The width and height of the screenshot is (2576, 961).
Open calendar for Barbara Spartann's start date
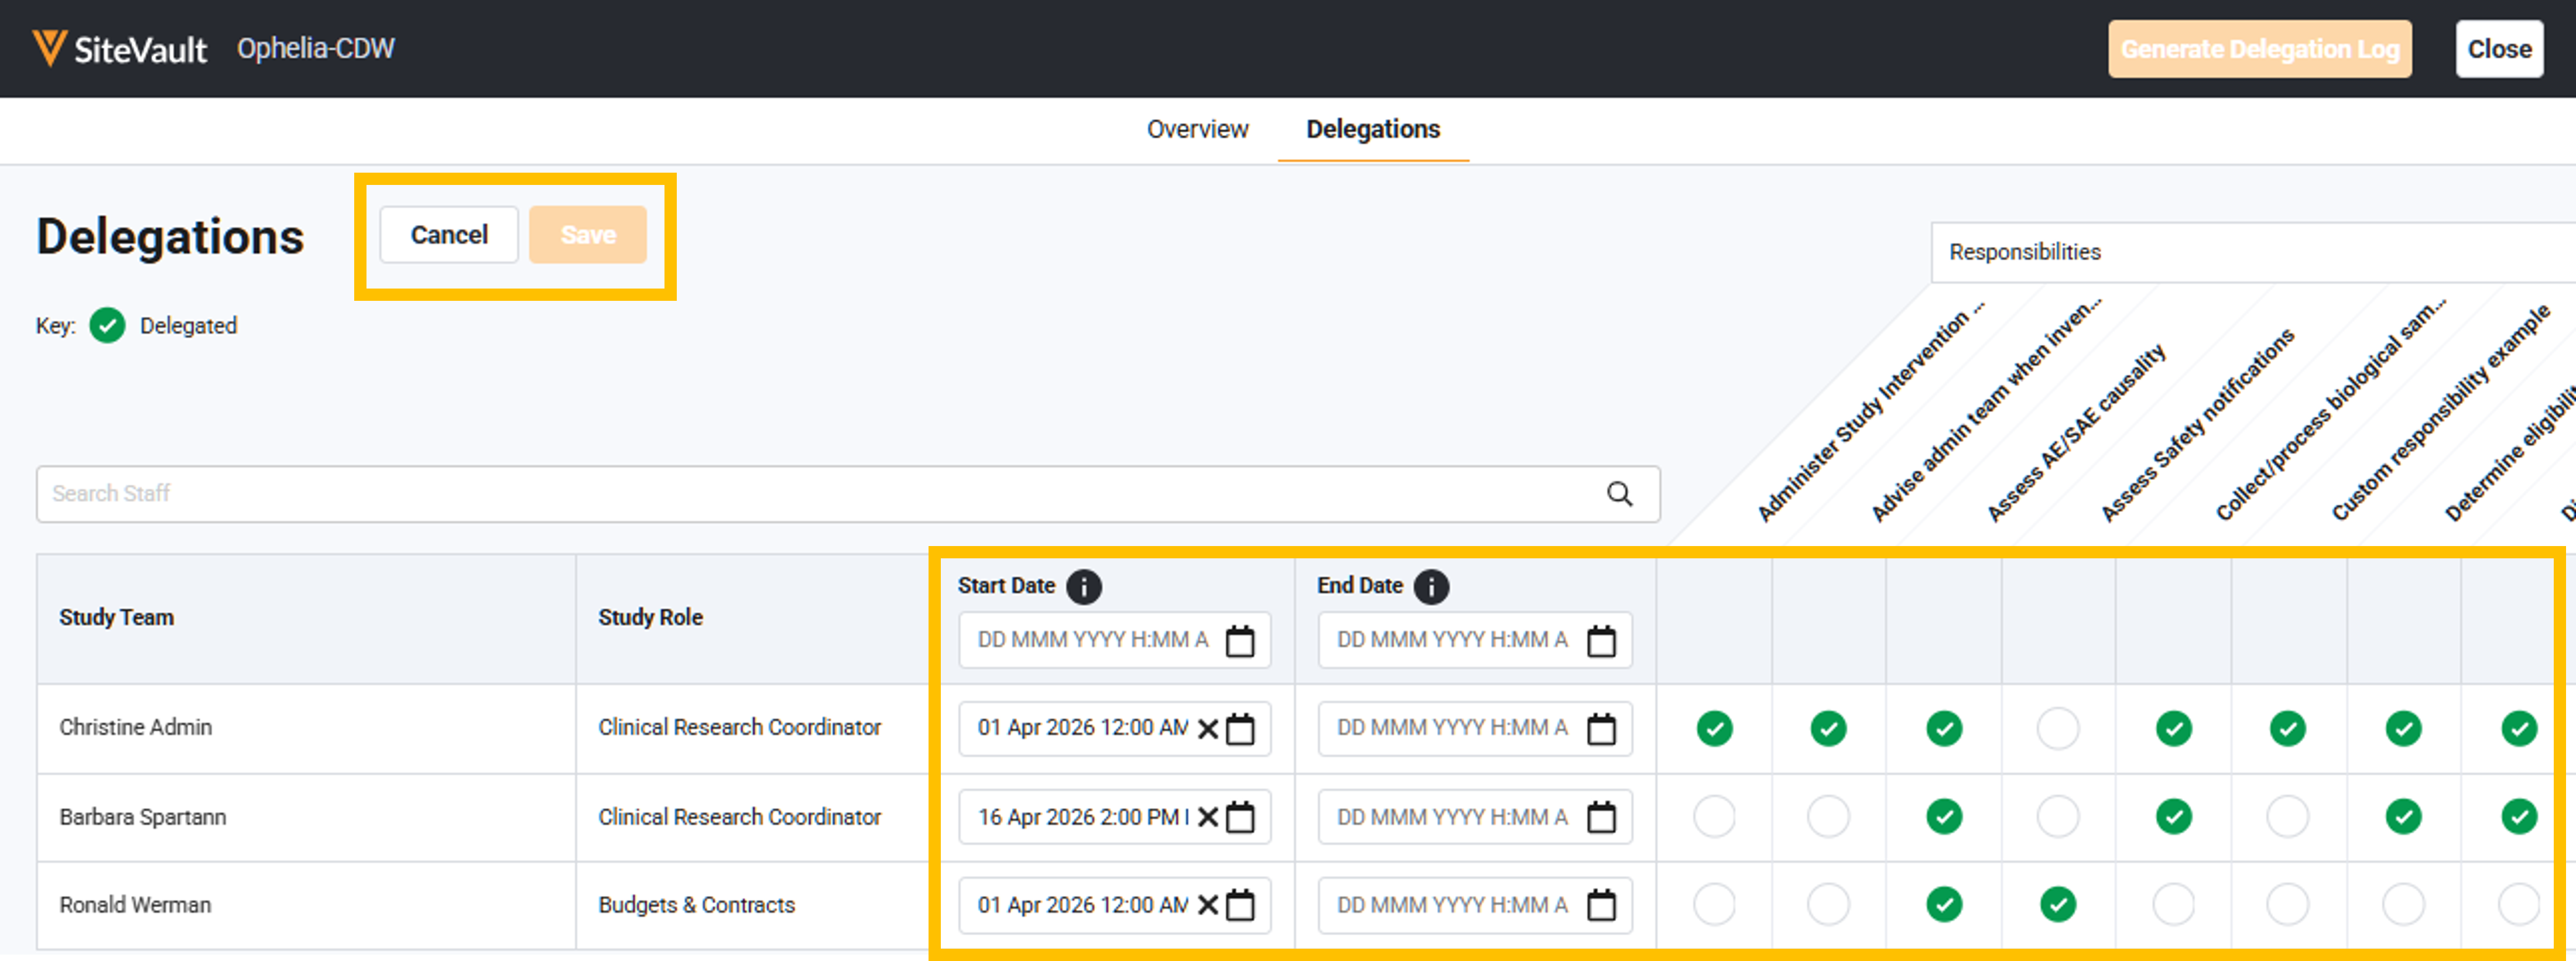[x=1240, y=817]
